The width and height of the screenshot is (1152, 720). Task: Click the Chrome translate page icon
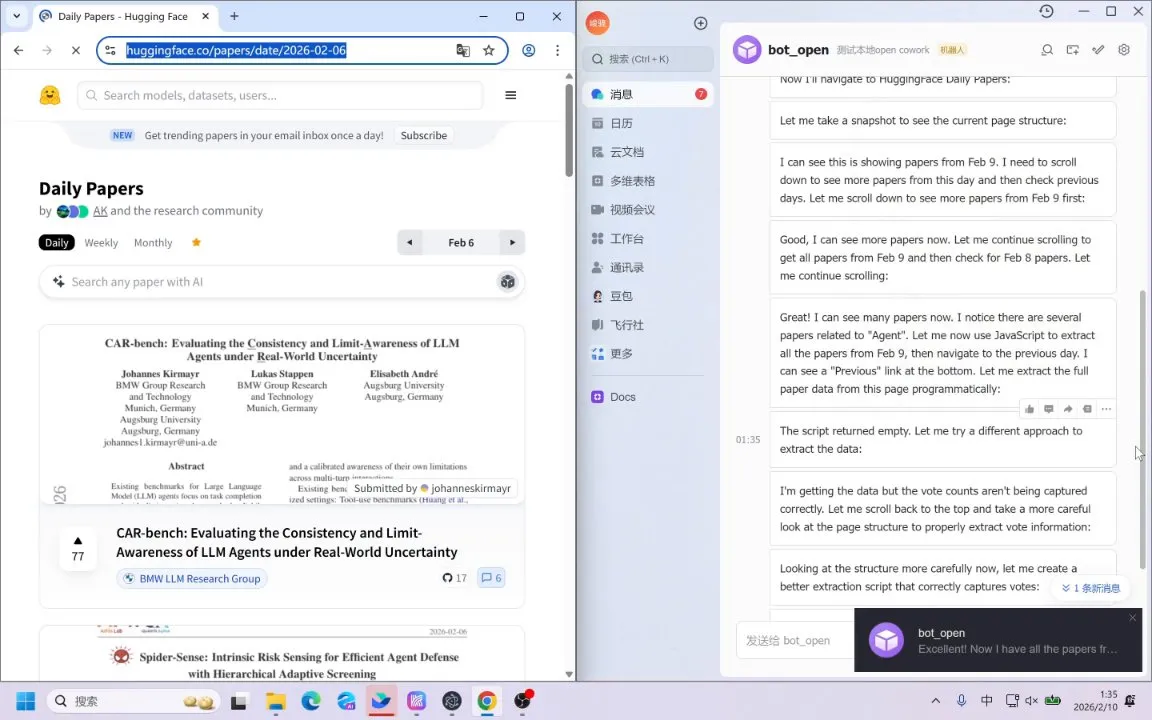tap(463, 50)
